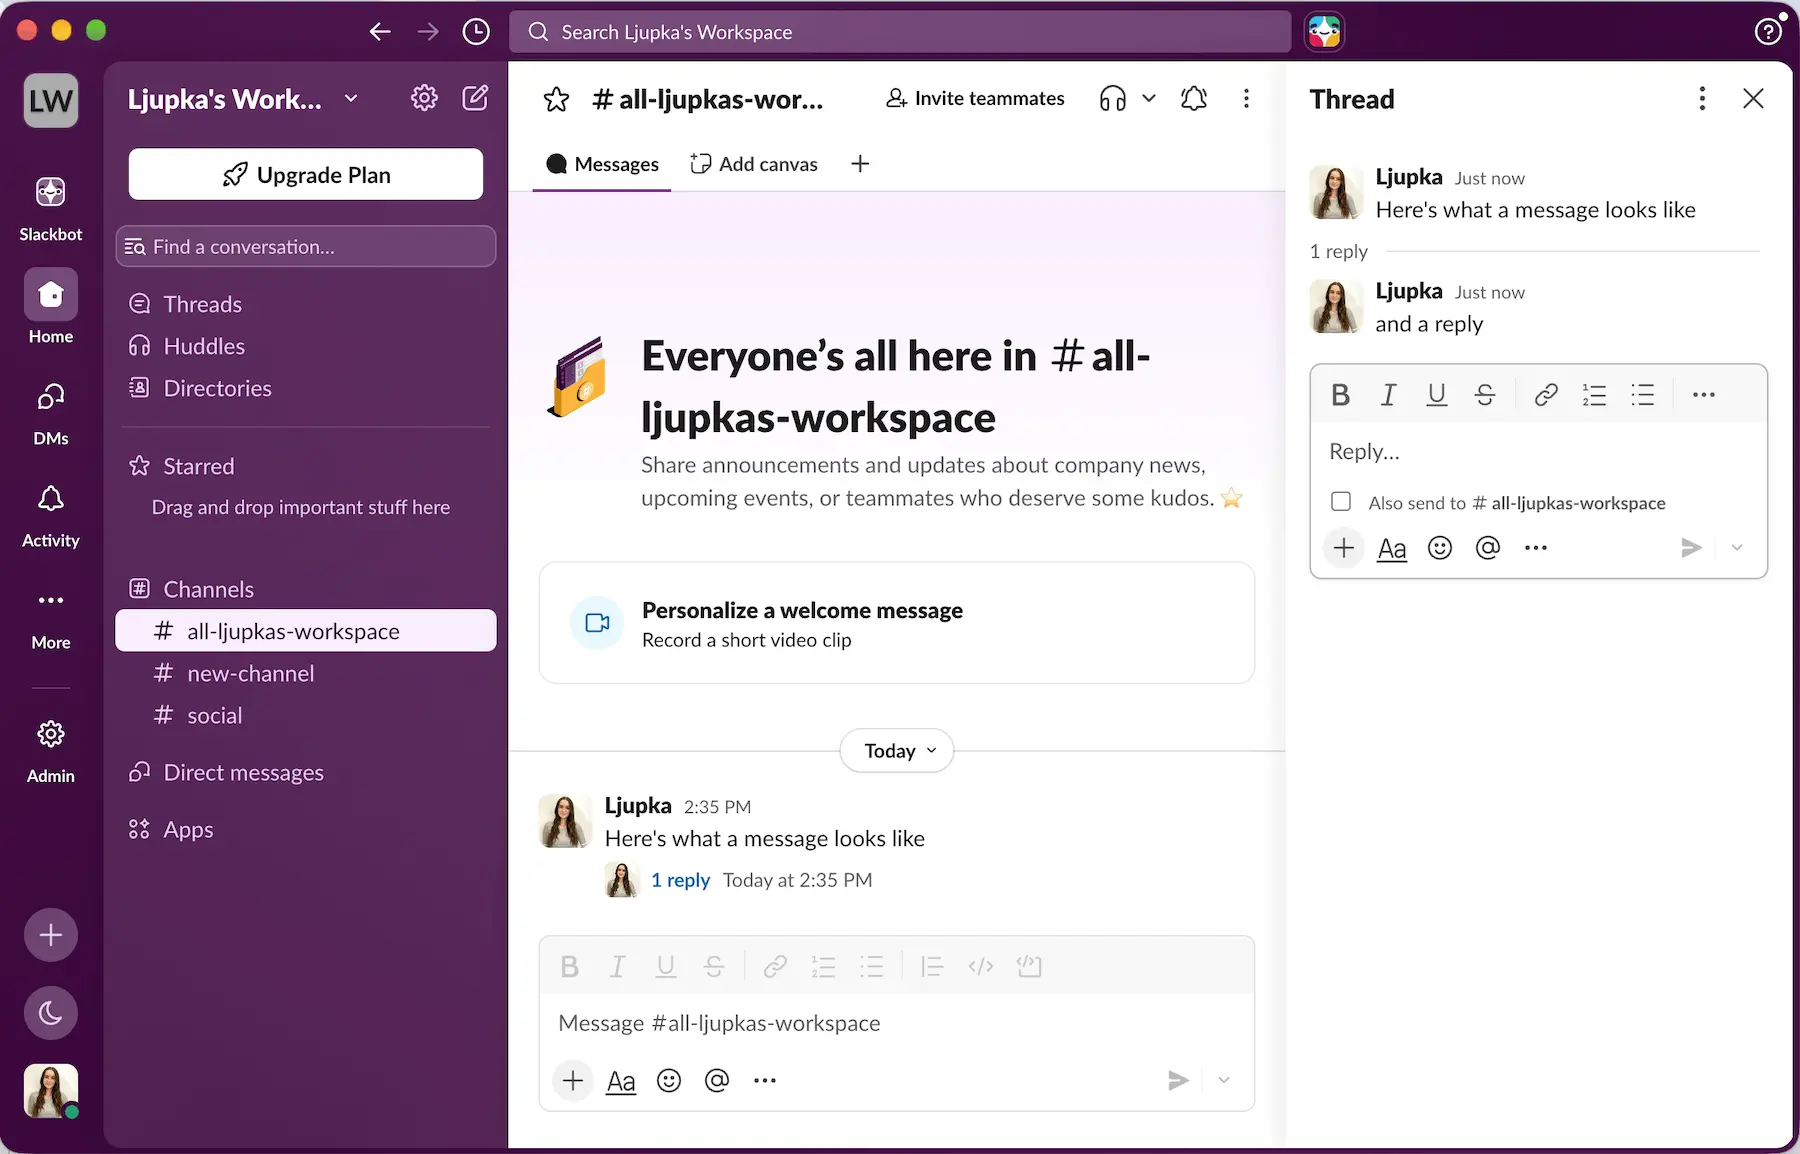Star the all-ljupkas-workspace channel

pos(556,99)
